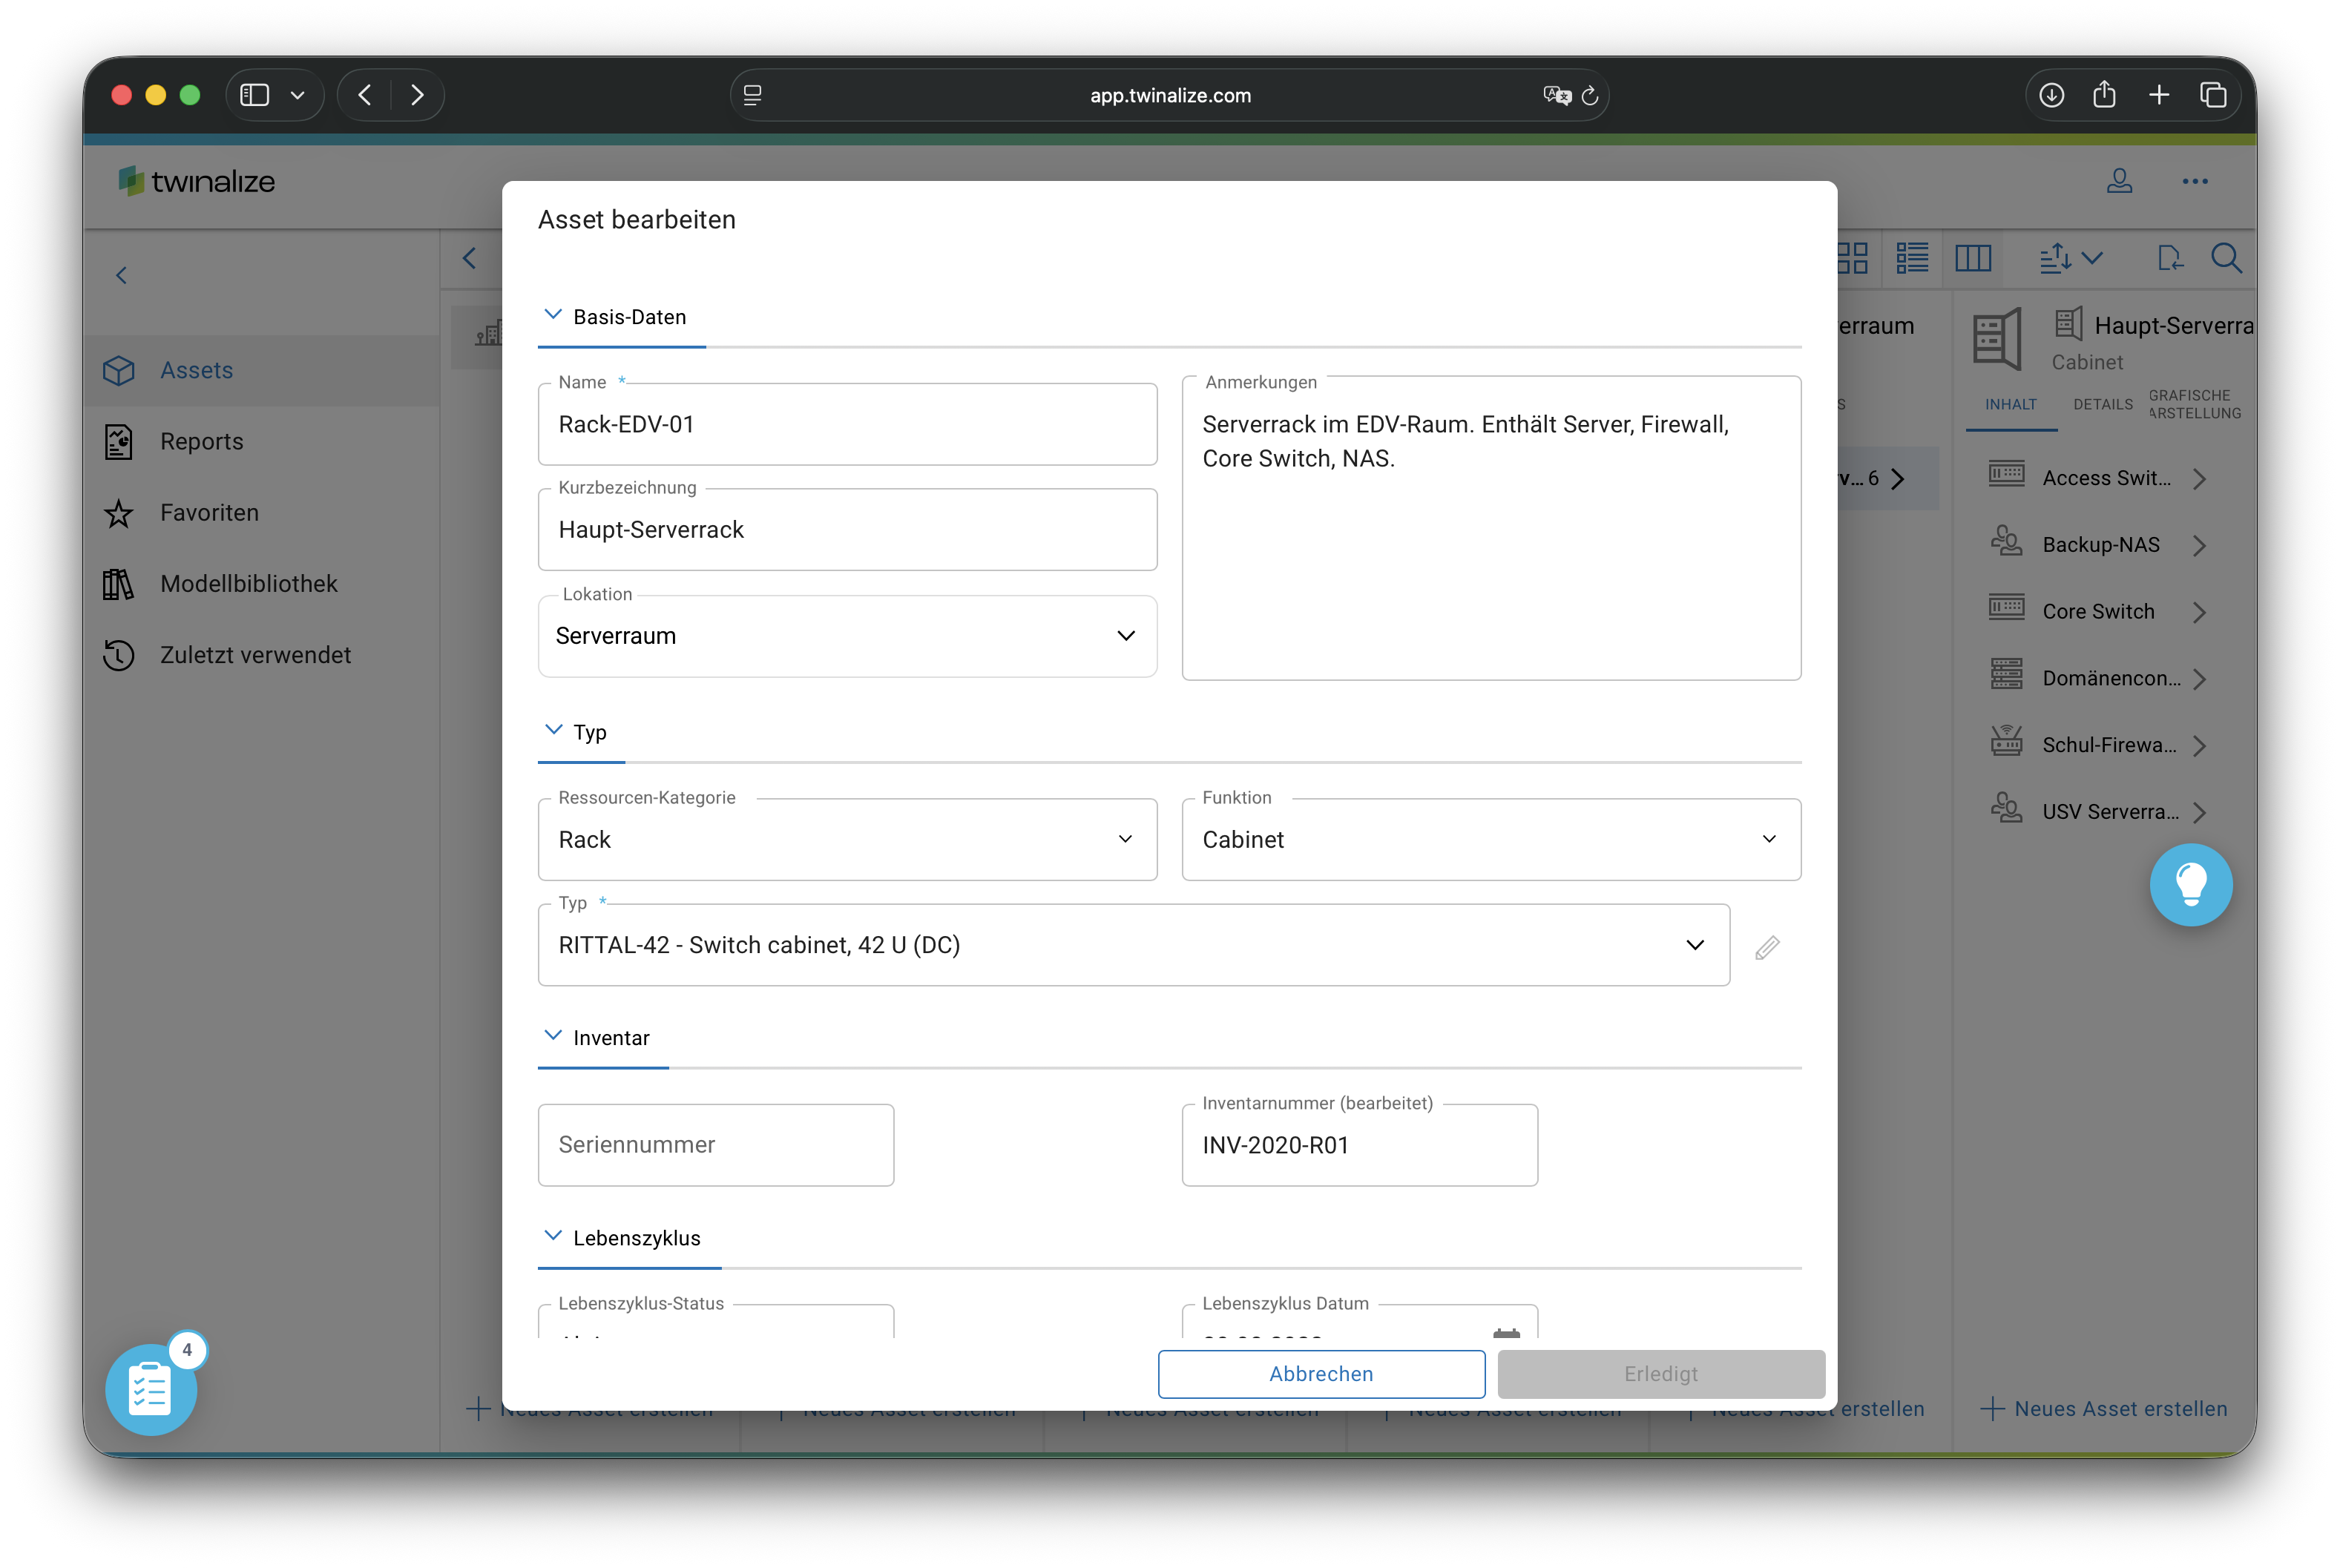Click the Abbrechen button
Screen dimensions: 2340x1568
(x=1320, y=1374)
